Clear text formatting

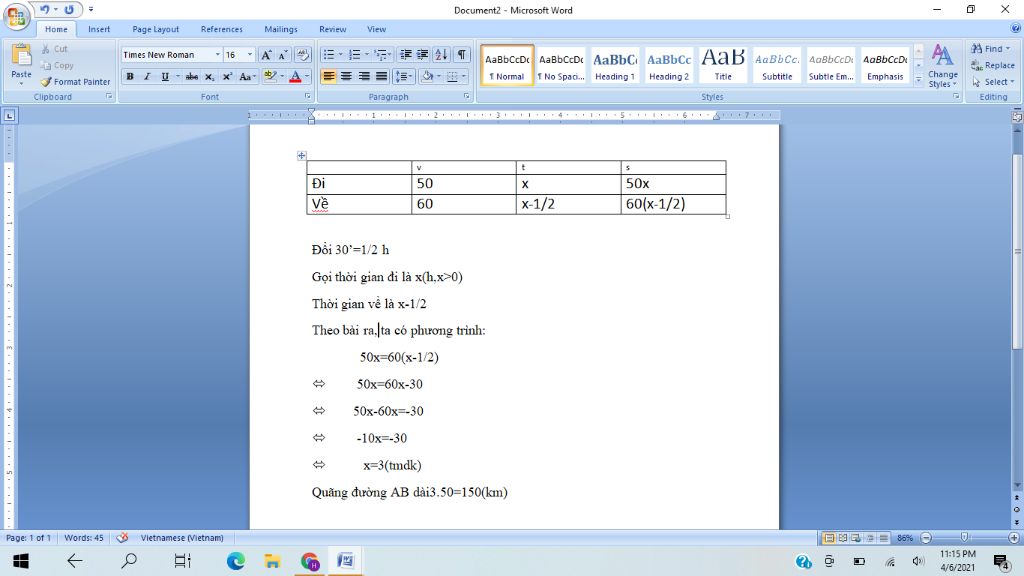(303, 55)
